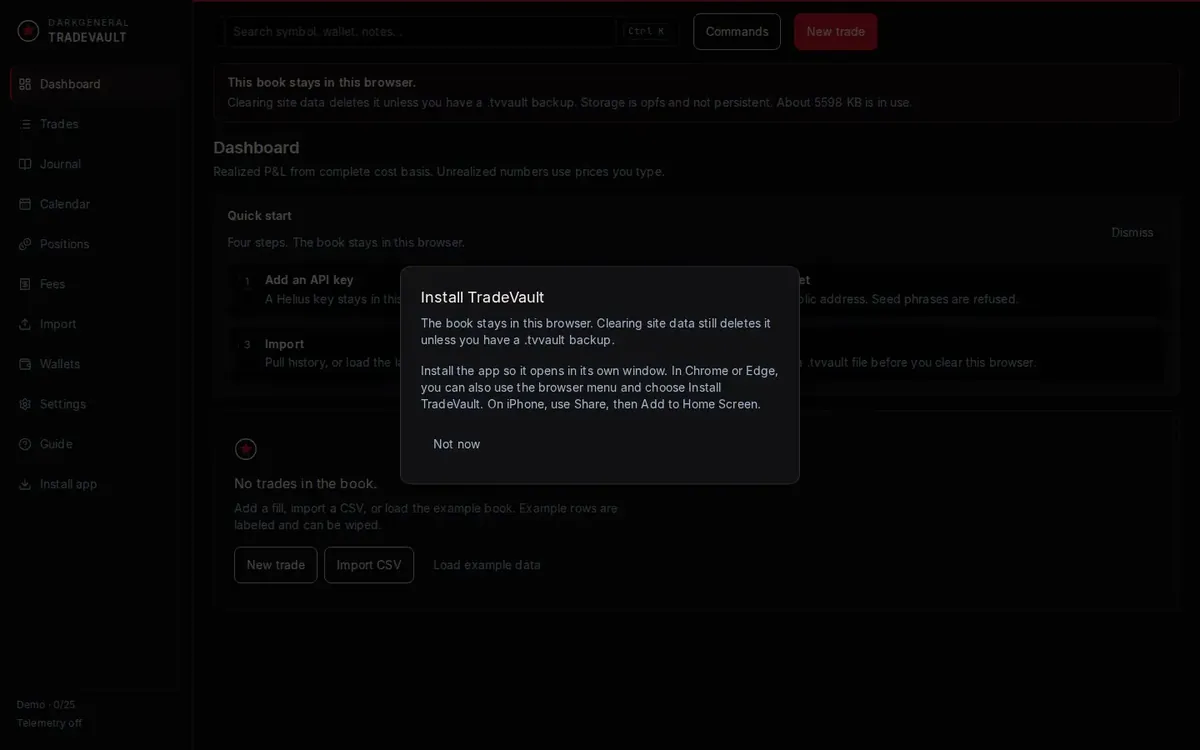Click the Fees receipt icon in sidebar

coord(25,284)
